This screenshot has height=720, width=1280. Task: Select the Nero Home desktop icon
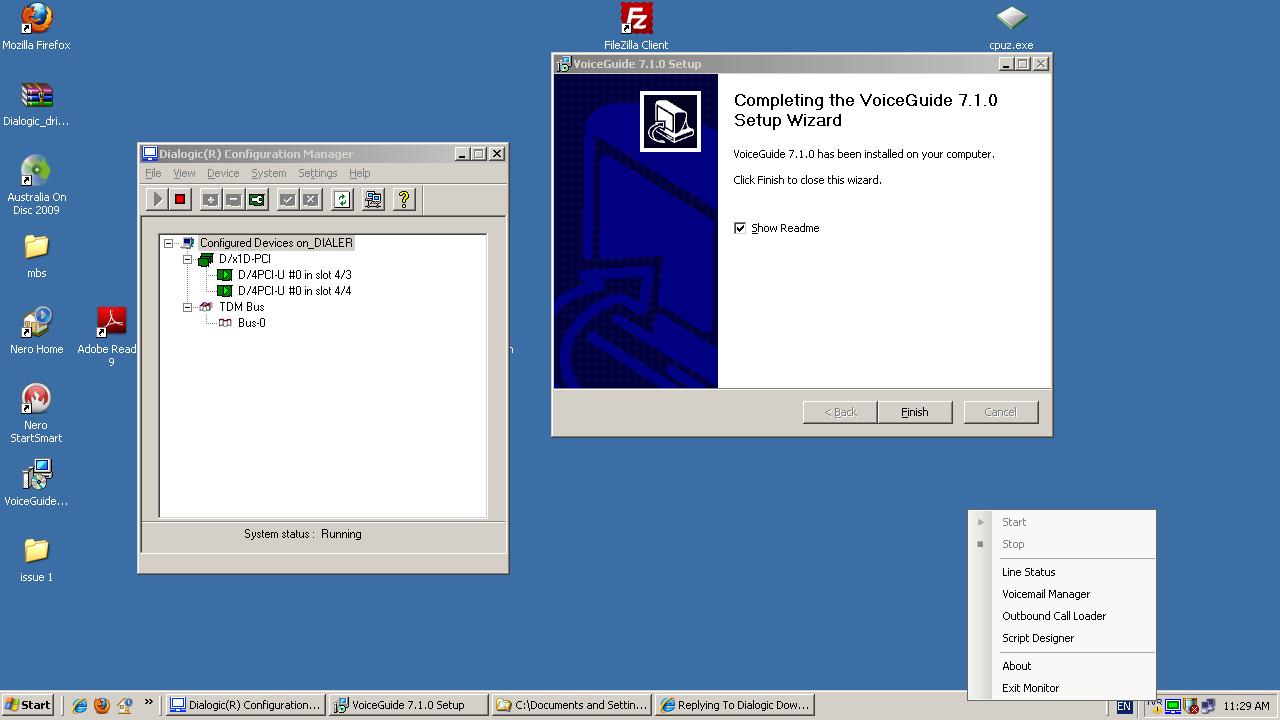36,332
